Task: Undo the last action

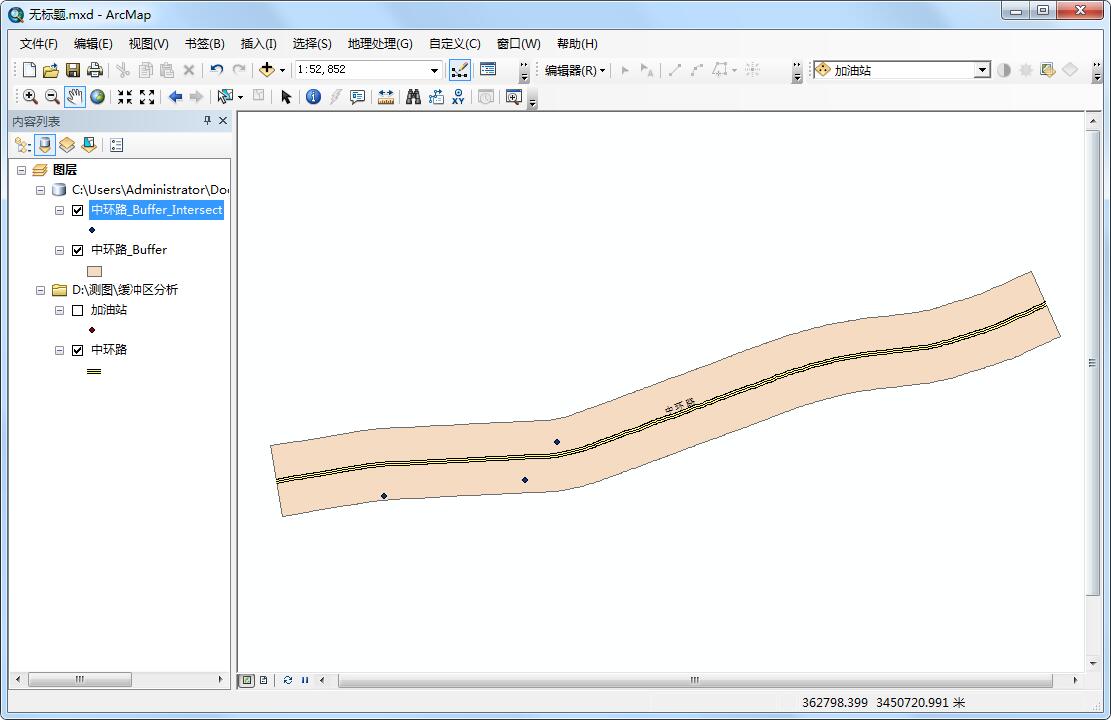Action: 217,69
